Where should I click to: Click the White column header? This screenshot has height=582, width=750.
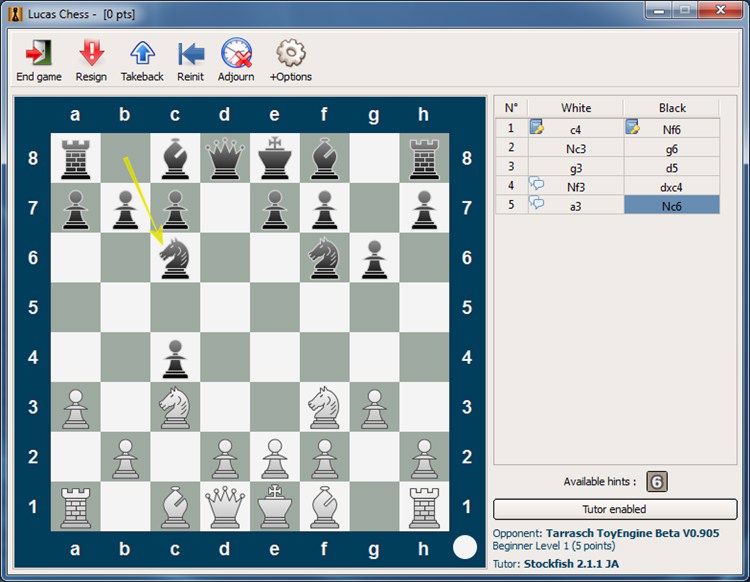tap(576, 108)
